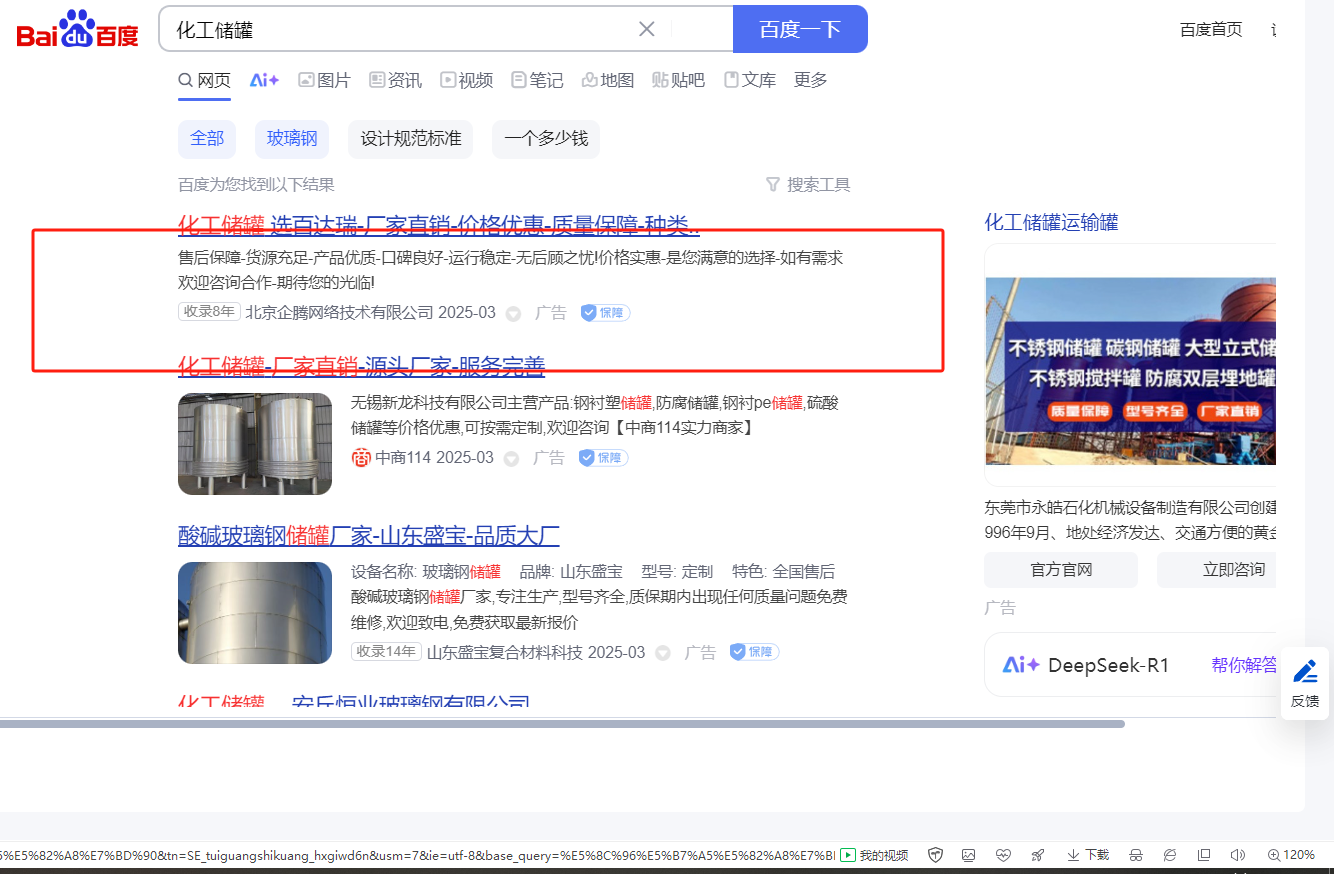The height and width of the screenshot is (874, 1334).
Task: Switch to the 文库 tab
Action: click(750, 80)
